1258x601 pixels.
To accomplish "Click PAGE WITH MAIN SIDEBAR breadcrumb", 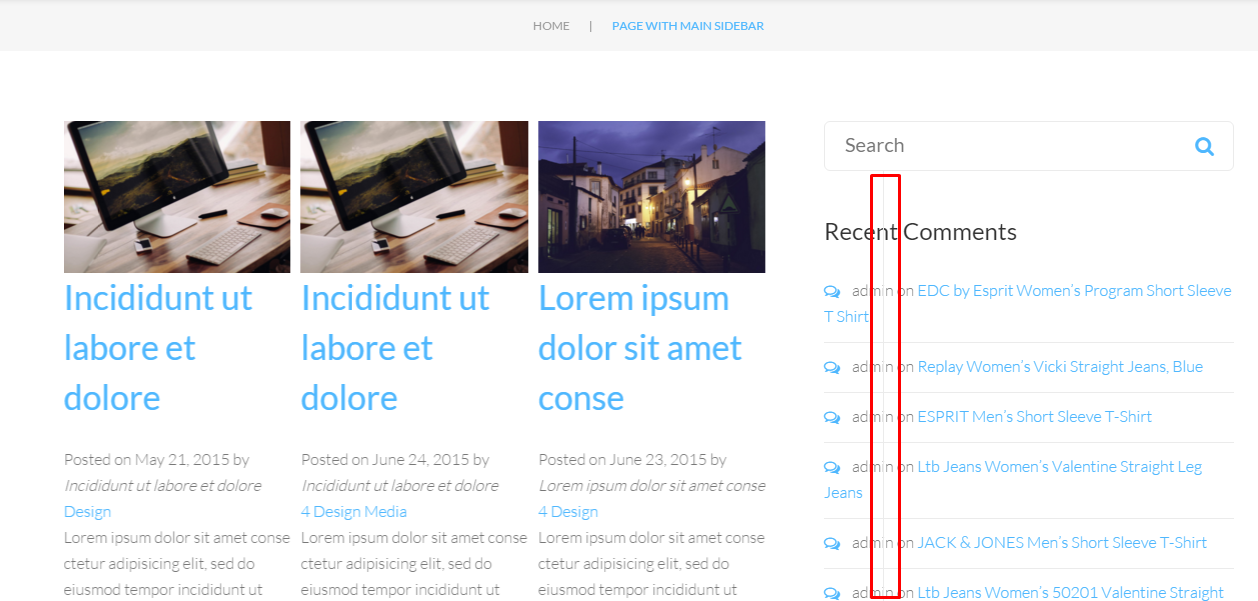I will pos(688,26).
